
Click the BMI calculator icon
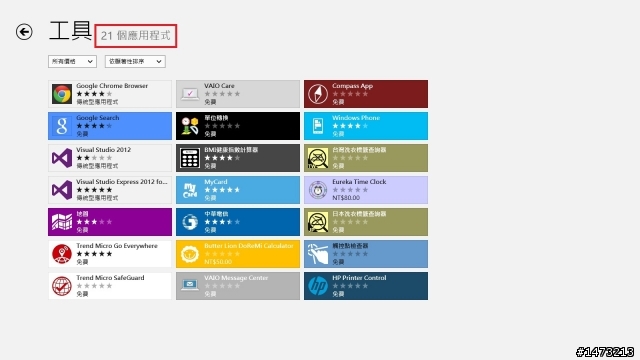click(190, 158)
